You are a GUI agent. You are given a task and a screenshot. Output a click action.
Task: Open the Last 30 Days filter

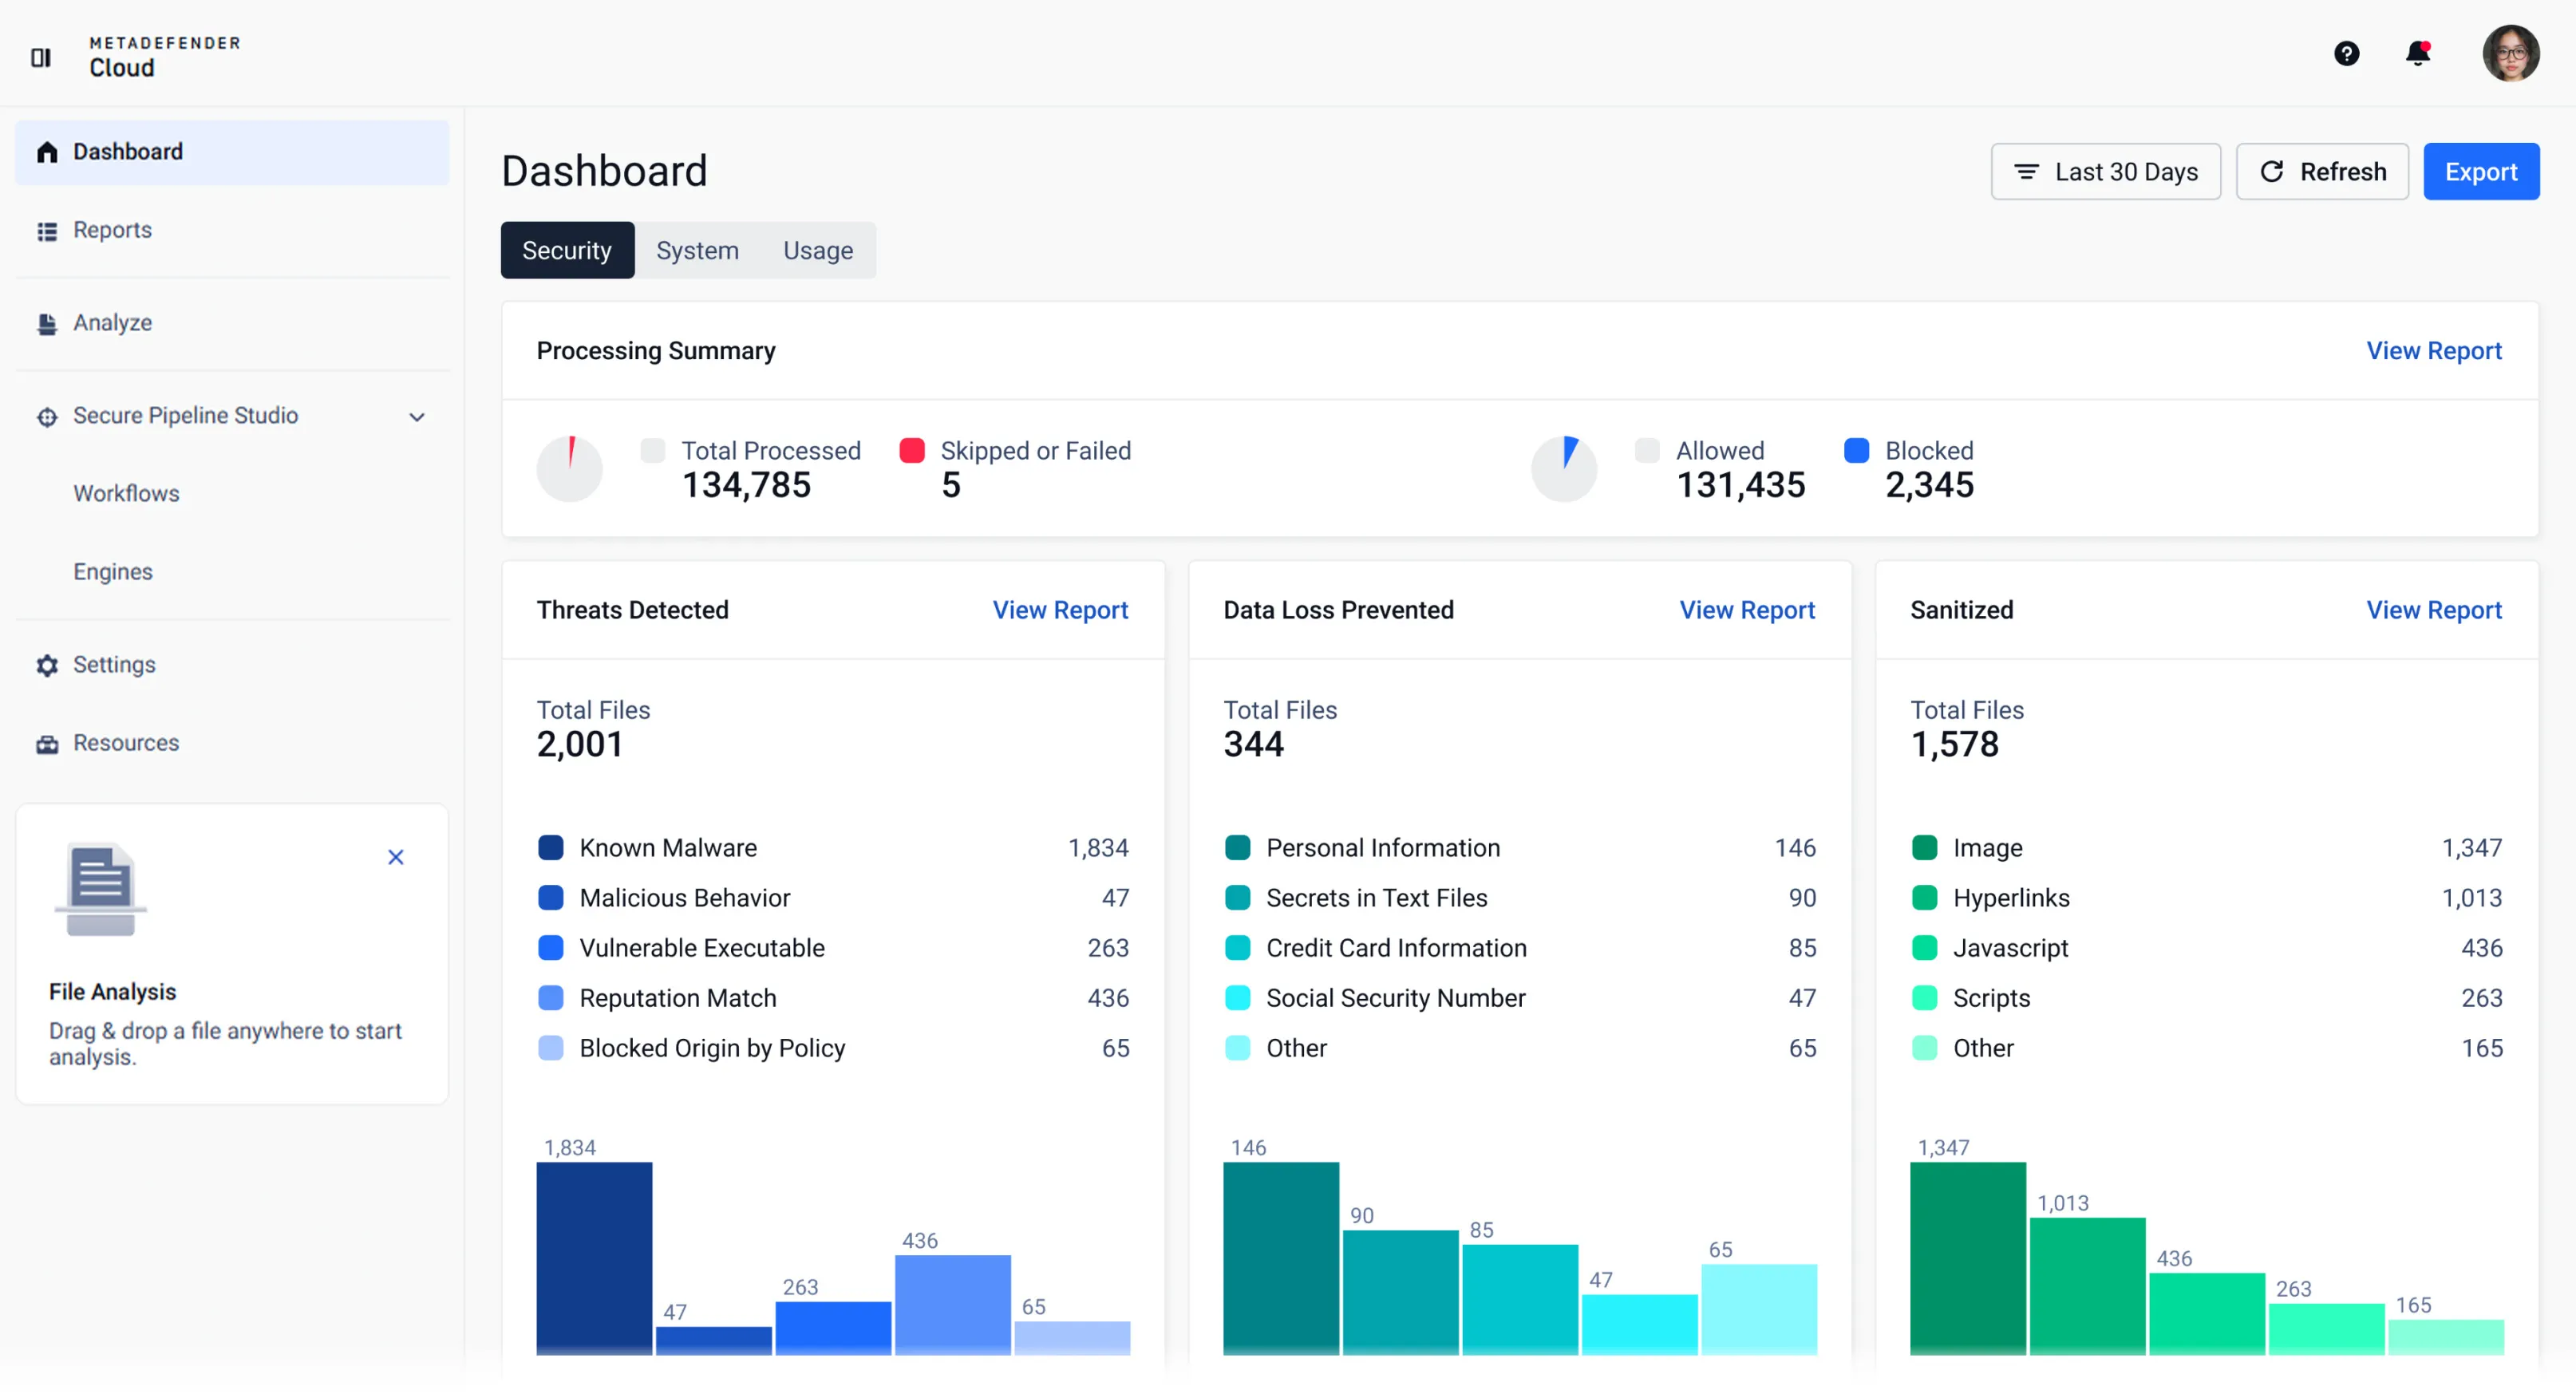click(x=2105, y=172)
